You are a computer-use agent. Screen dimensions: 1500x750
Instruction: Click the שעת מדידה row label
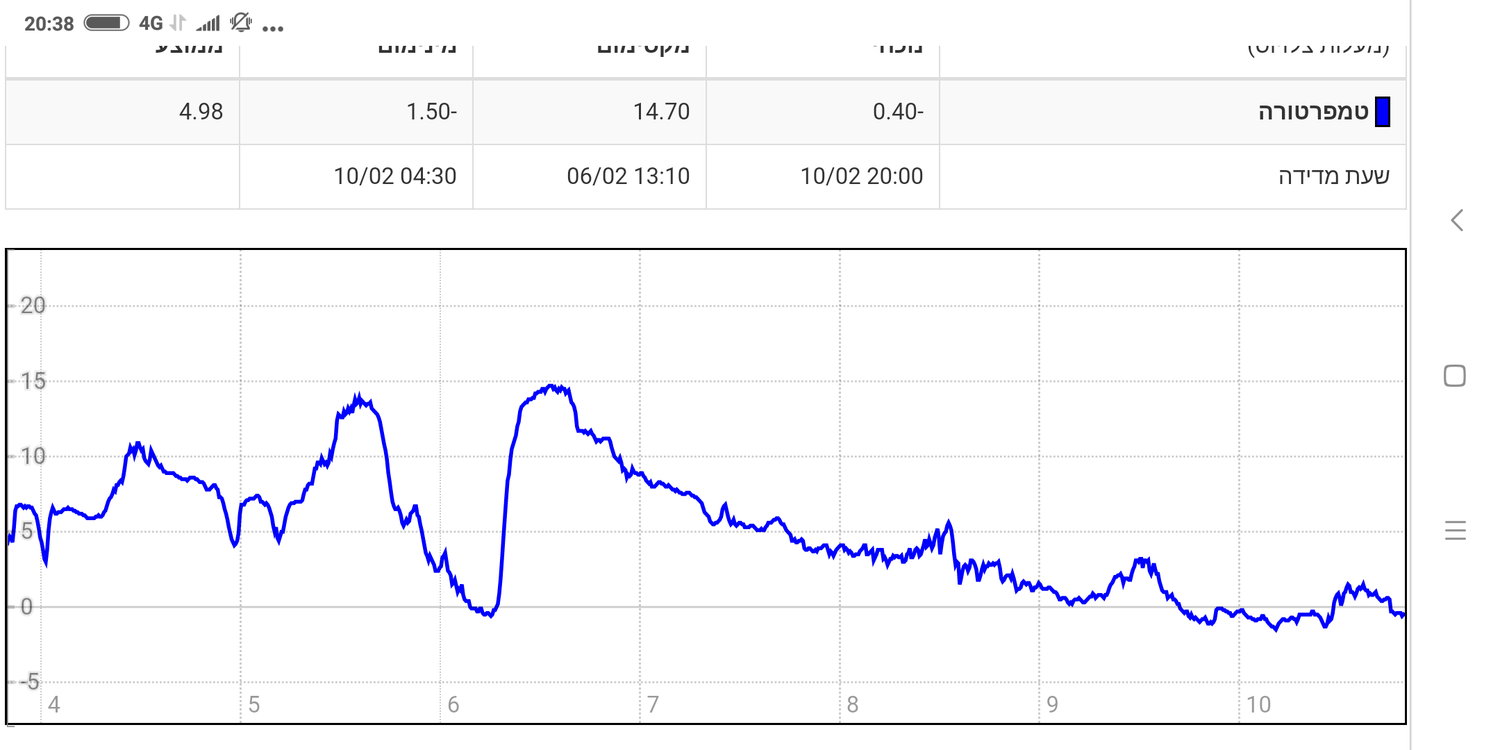(x=1334, y=177)
